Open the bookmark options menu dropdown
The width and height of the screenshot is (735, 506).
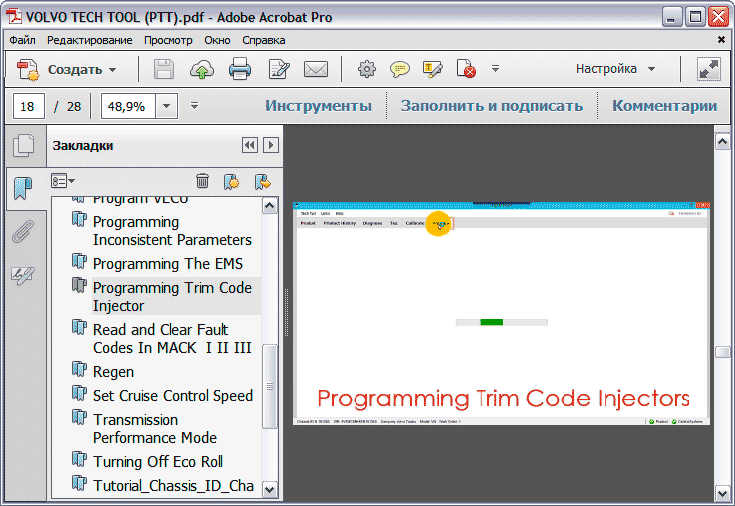click(64, 181)
